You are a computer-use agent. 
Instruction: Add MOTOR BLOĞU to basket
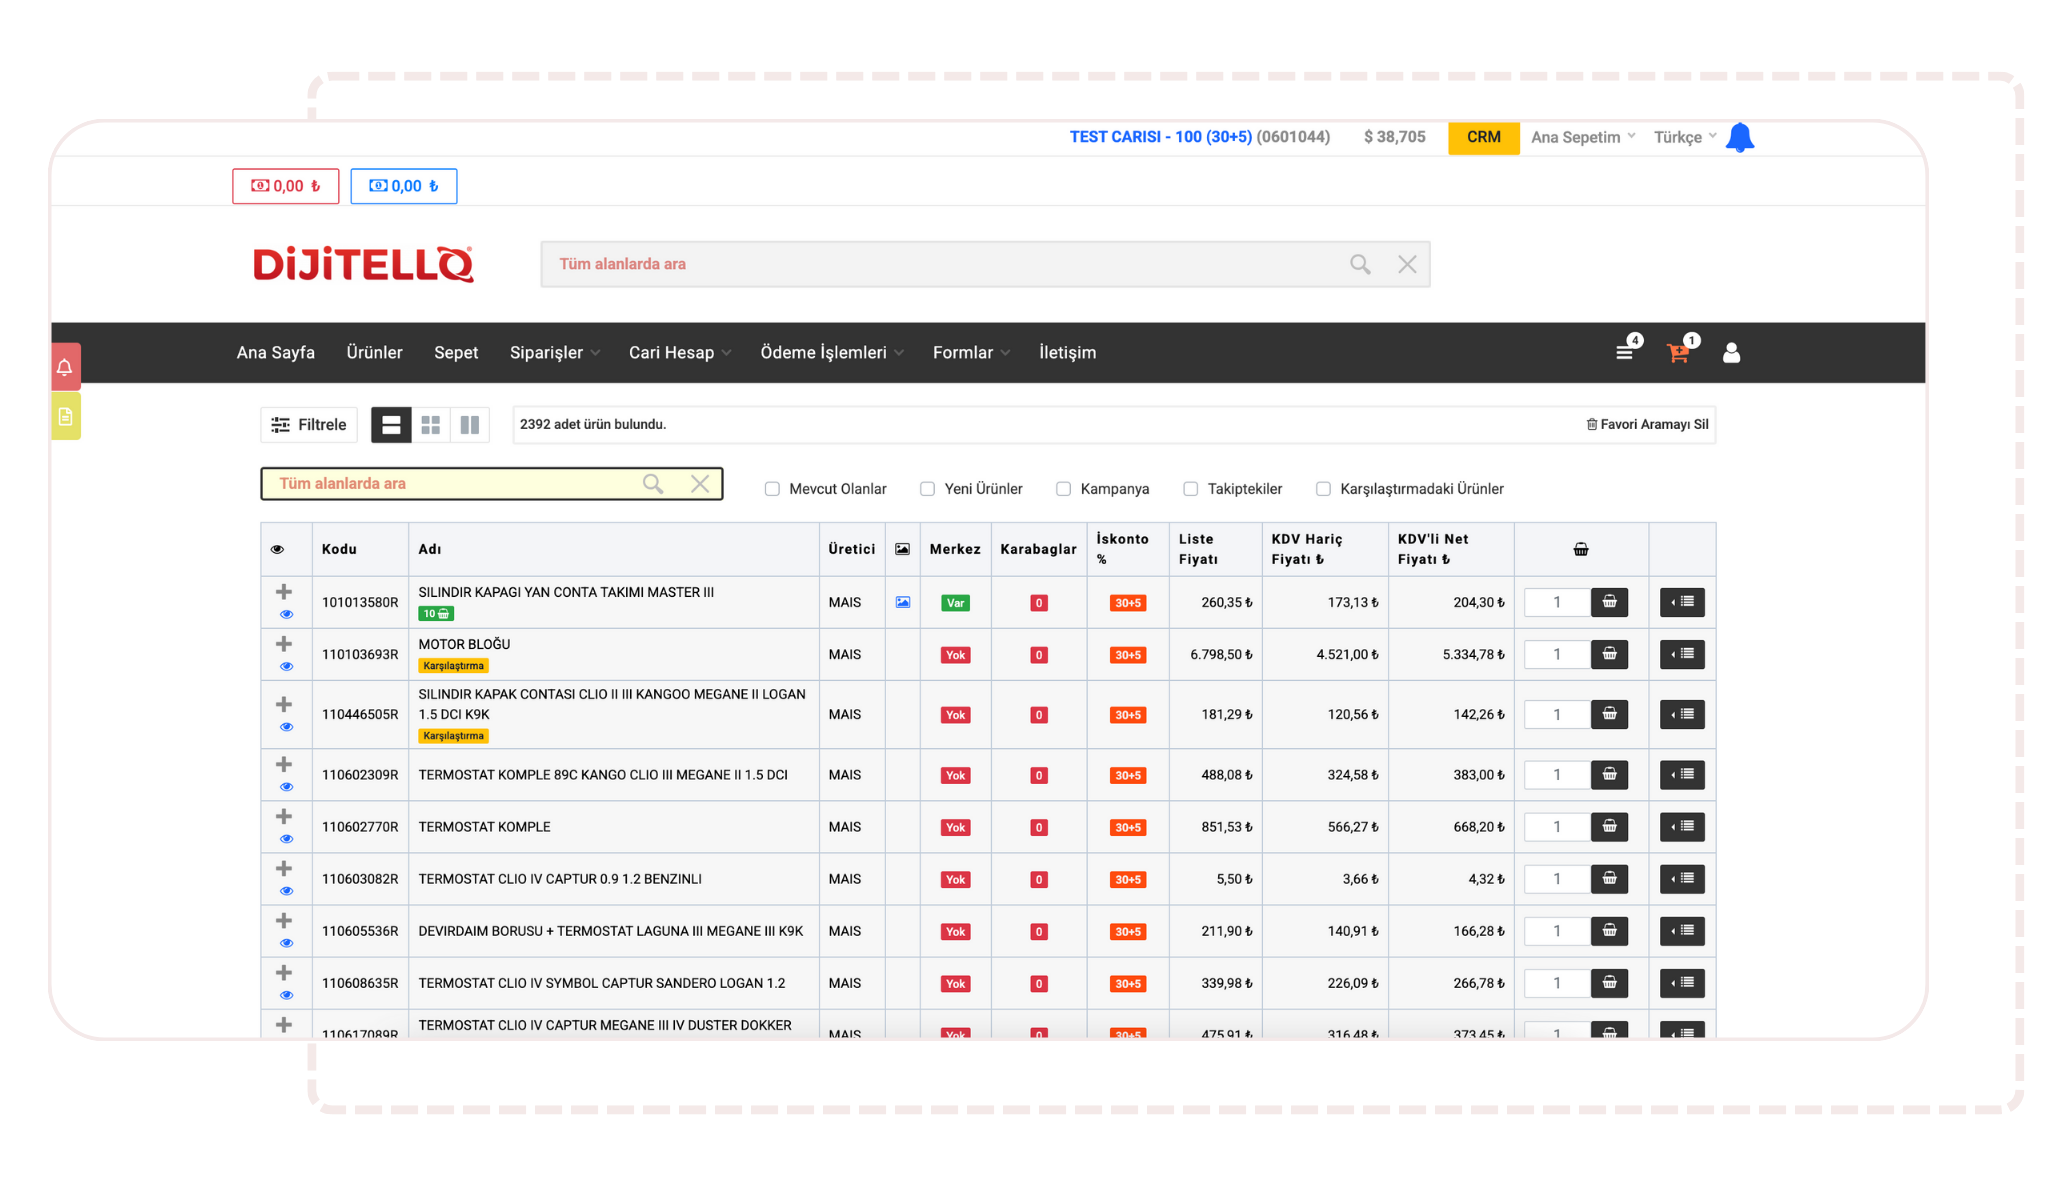click(1609, 654)
